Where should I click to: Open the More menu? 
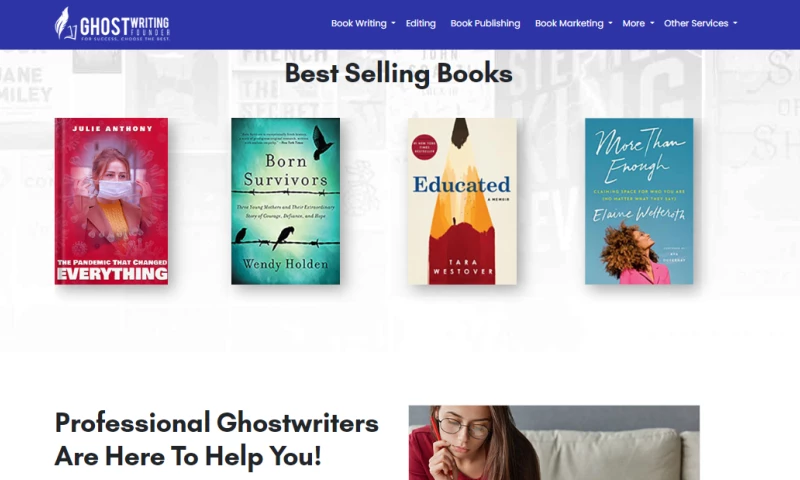633,23
